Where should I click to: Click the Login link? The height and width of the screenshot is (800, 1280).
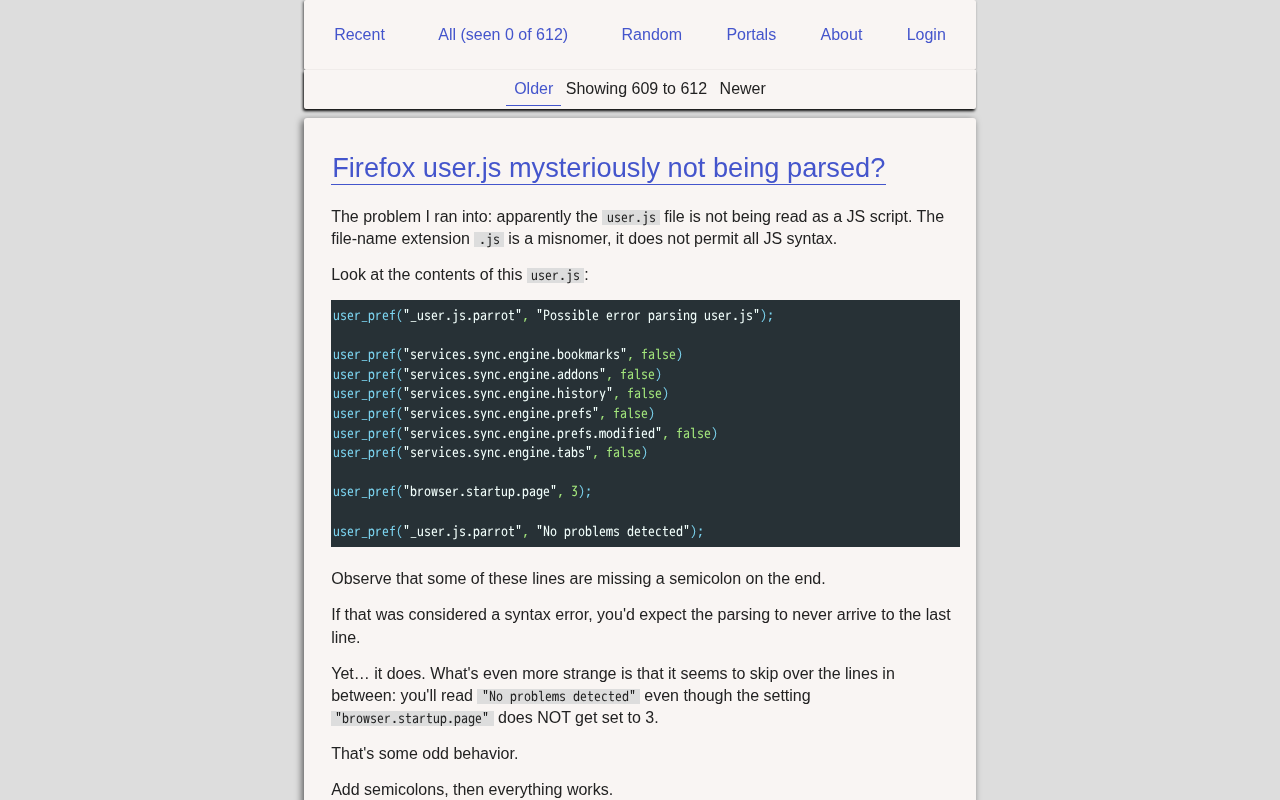(926, 35)
